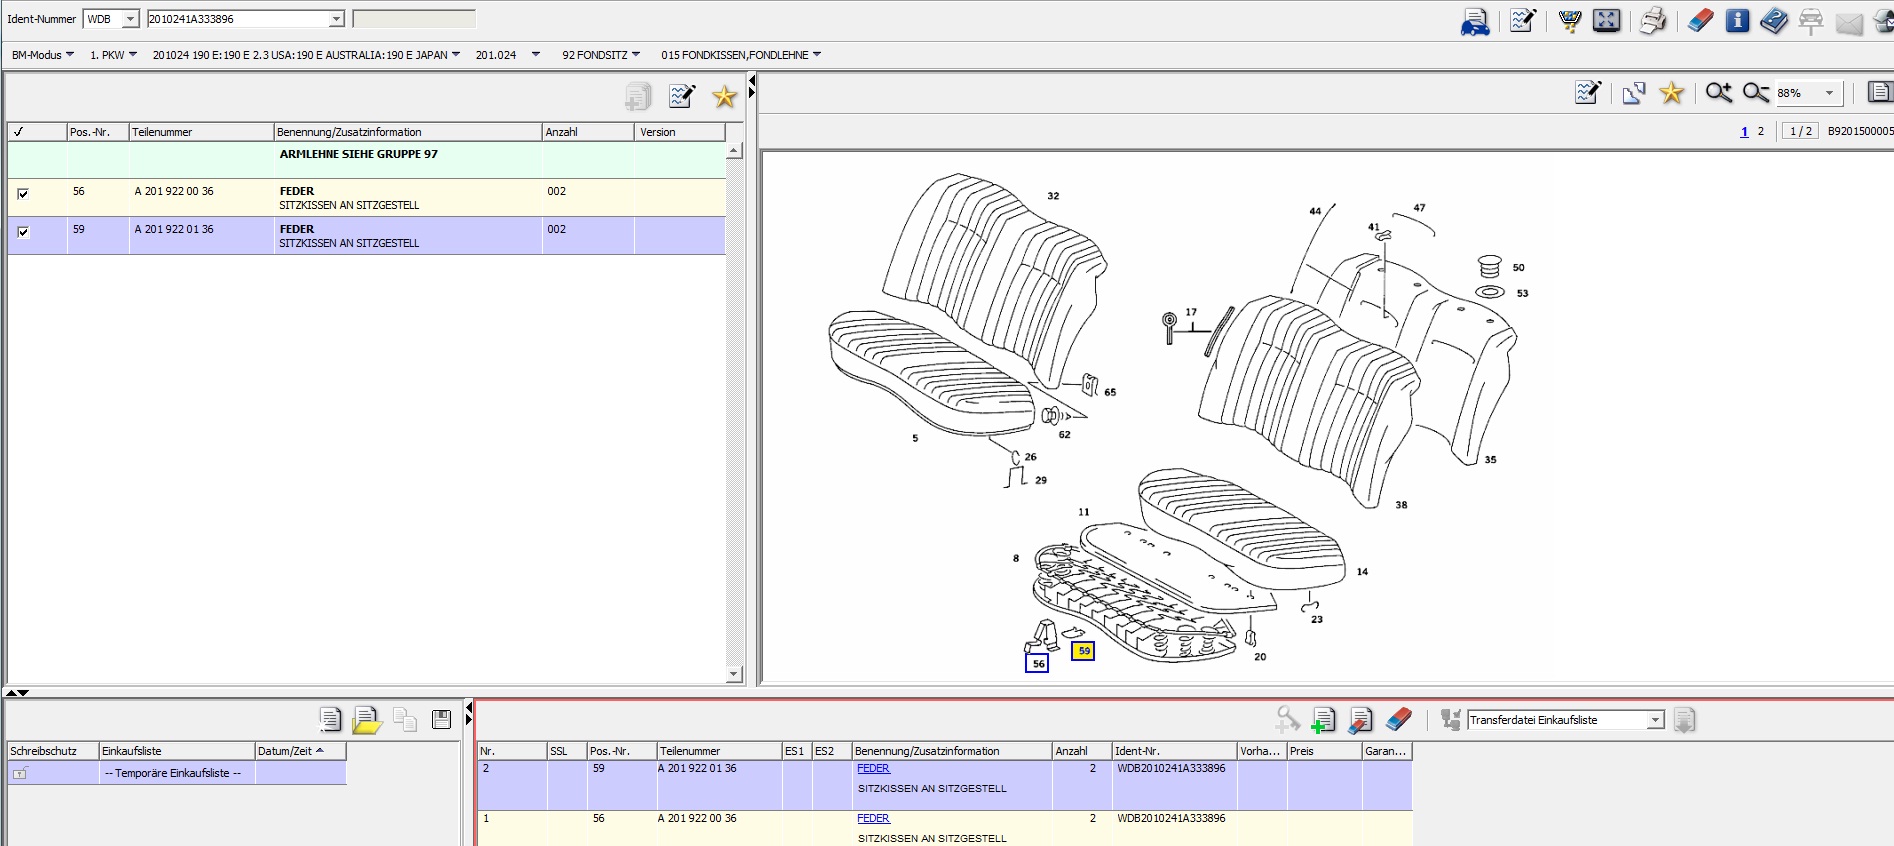Image resolution: width=1894 pixels, height=846 pixels.
Task: Select part number A 201 922 00 36
Action: coord(174,191)
